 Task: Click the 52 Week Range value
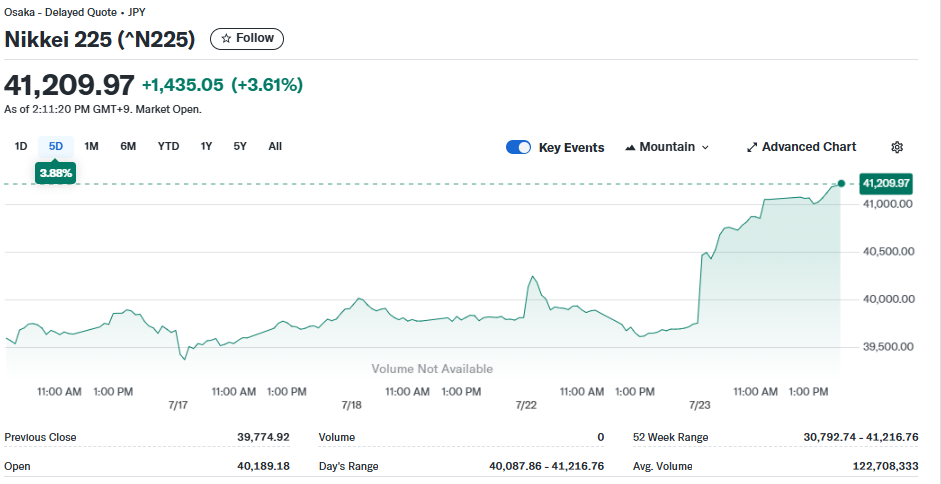tap(861, 437)
